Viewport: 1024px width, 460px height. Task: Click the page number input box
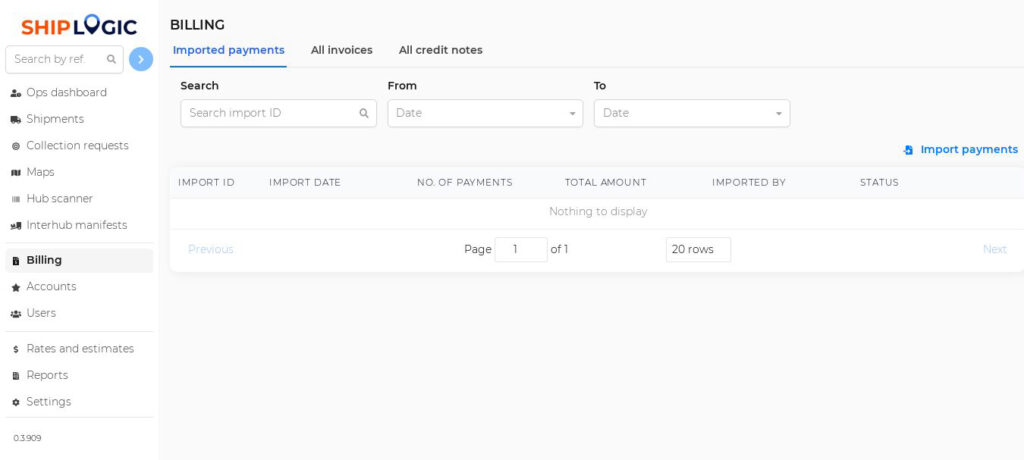(x=520, y=250)
